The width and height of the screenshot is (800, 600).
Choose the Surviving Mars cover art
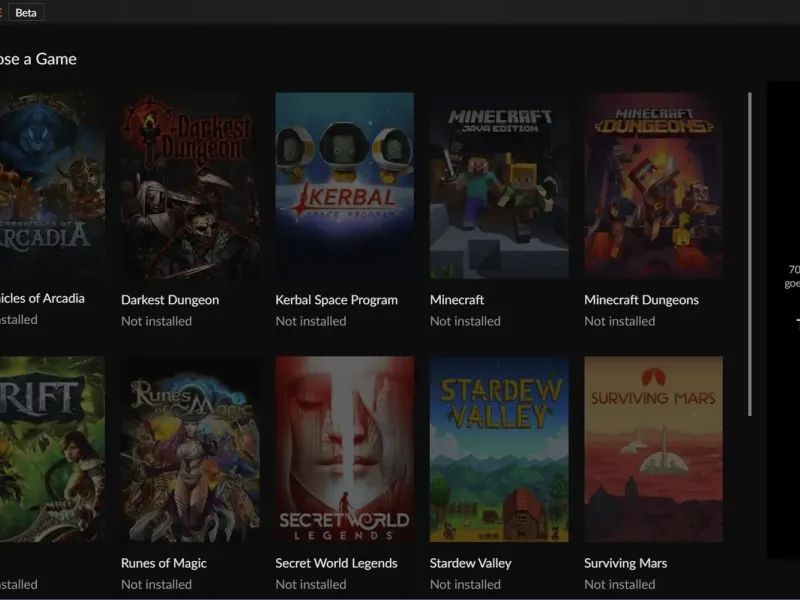654,449
